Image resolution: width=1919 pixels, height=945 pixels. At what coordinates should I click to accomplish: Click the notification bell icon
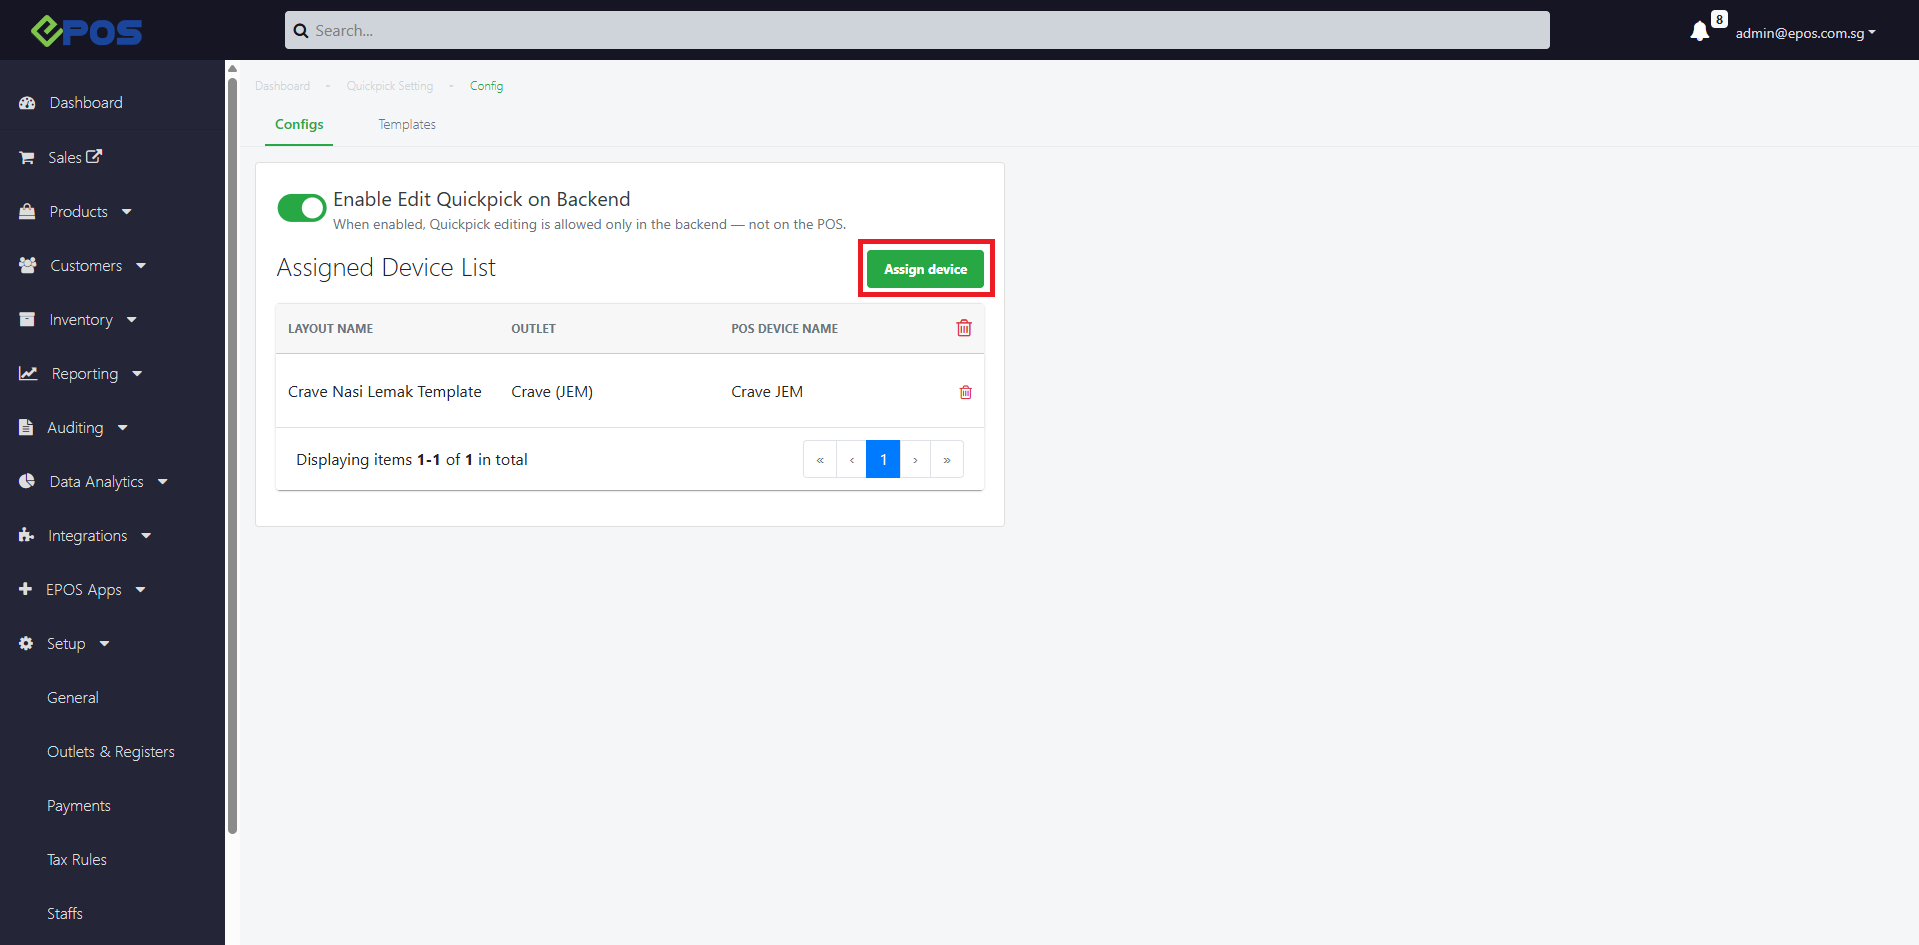point(1699,32)
